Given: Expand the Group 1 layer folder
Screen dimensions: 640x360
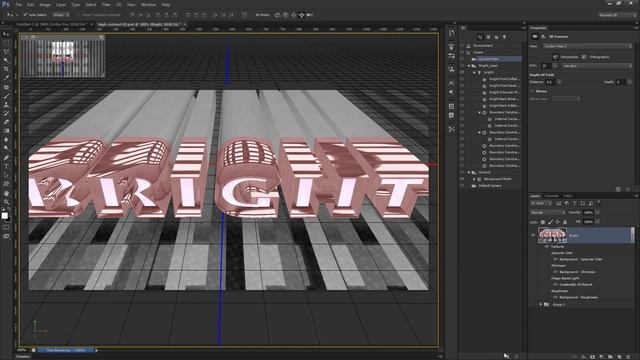Looking at the screenshot, I should (x=541, y=304).
